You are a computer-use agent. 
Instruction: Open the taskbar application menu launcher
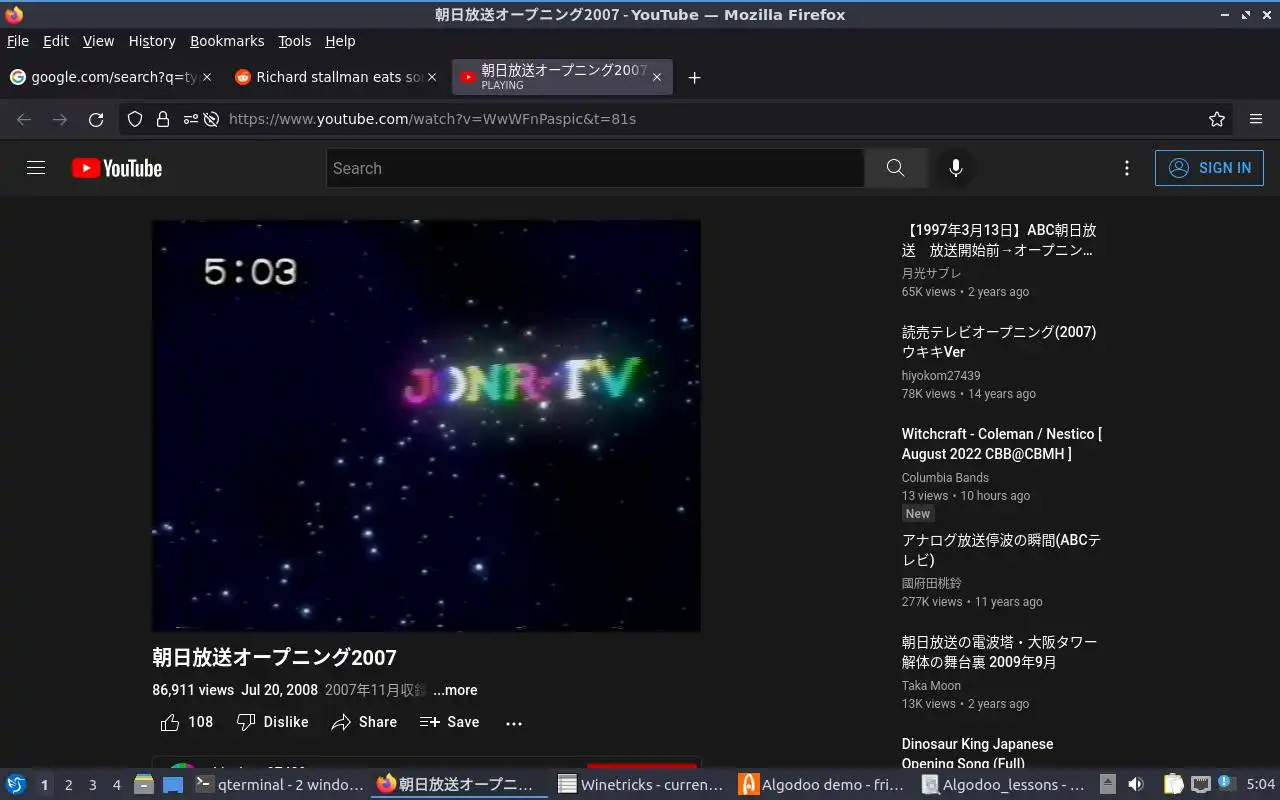(16, 785)
